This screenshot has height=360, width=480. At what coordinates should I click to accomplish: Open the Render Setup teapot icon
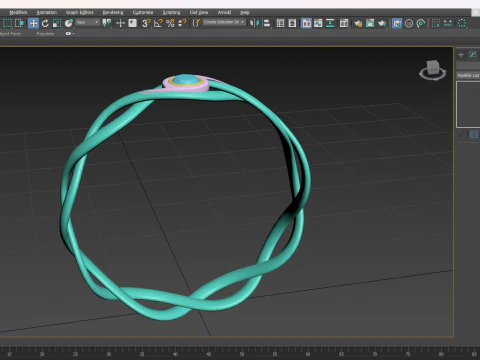point(358,23)
